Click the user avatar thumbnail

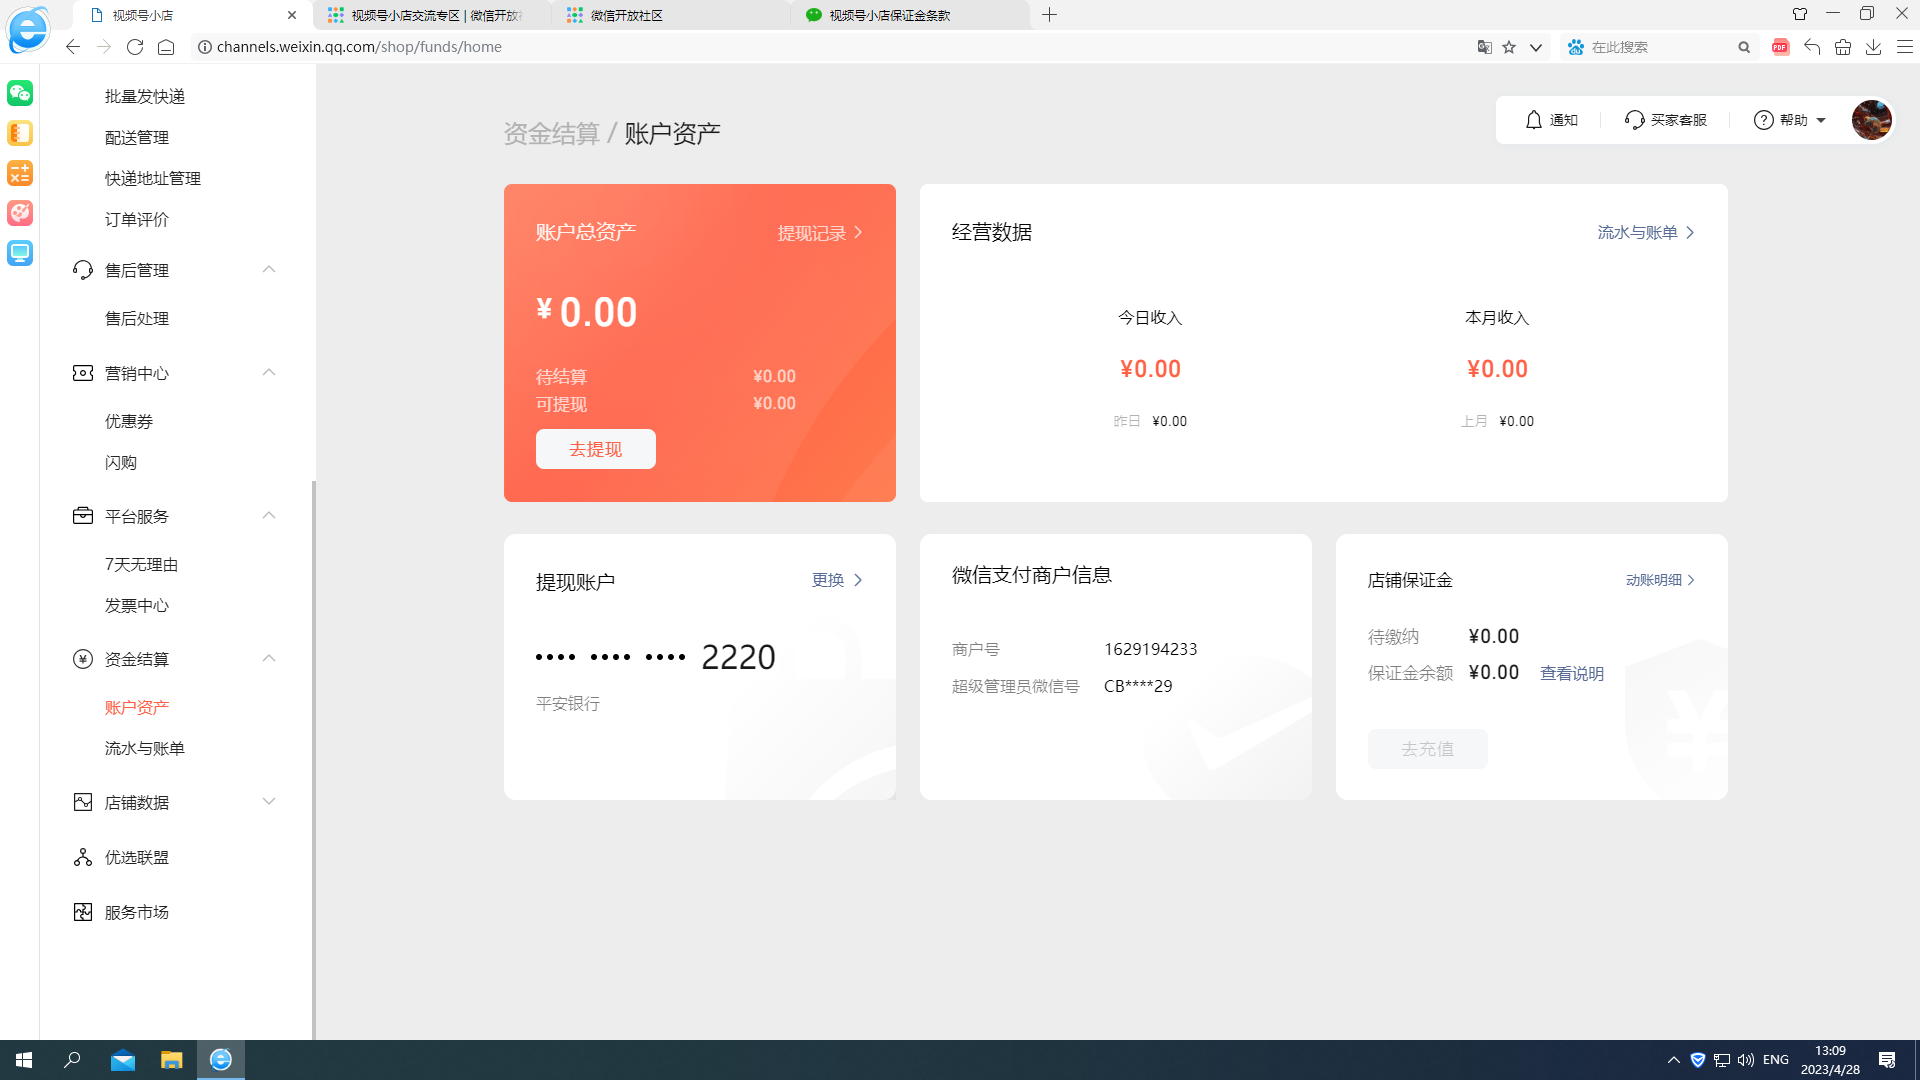[x=1870, y=120]
